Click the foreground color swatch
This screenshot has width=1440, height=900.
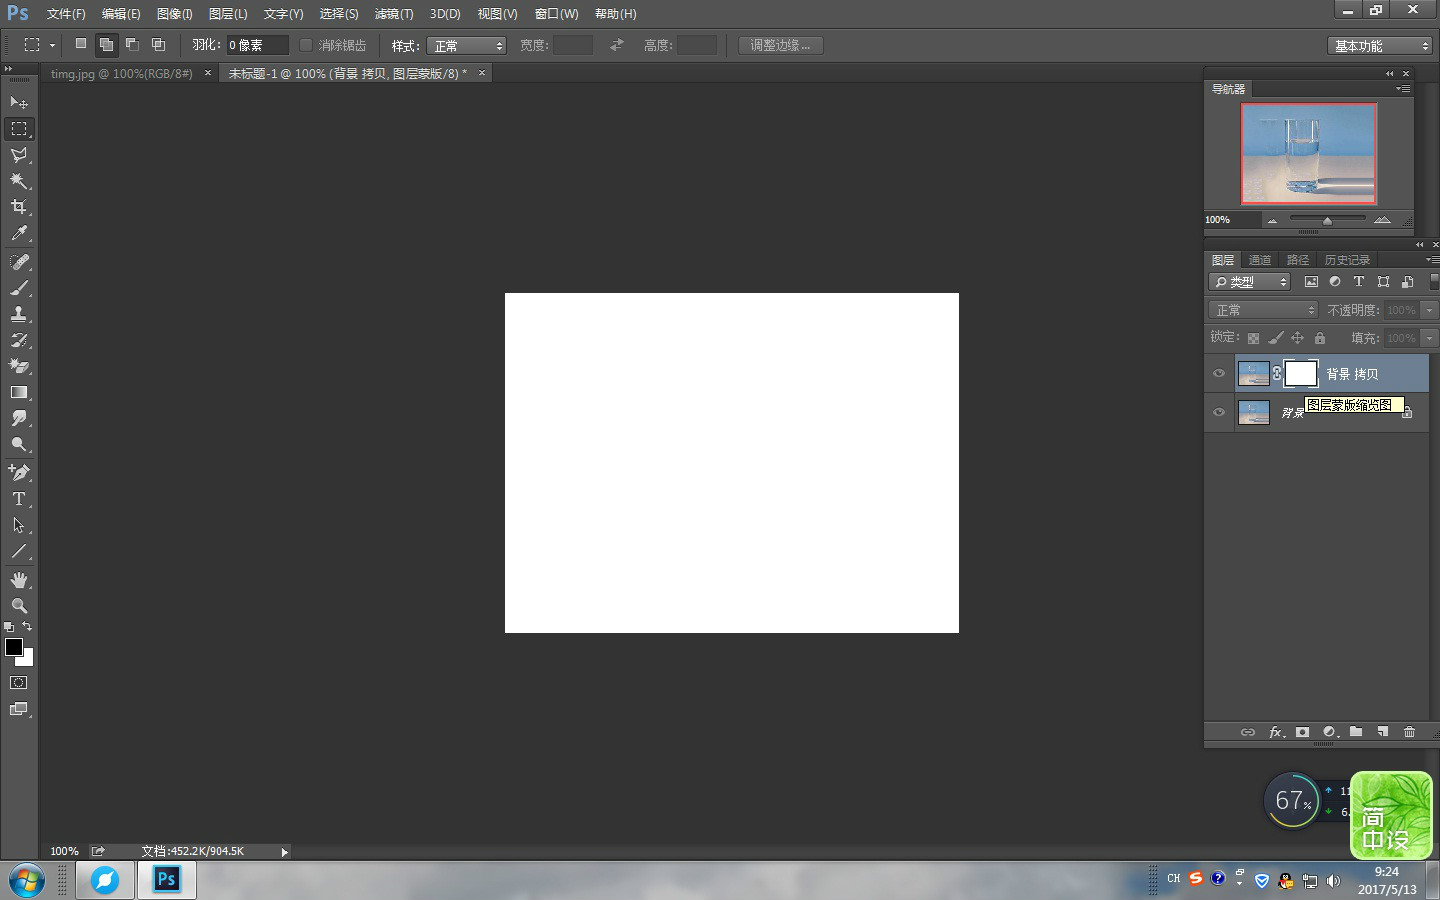click(14, 647)
